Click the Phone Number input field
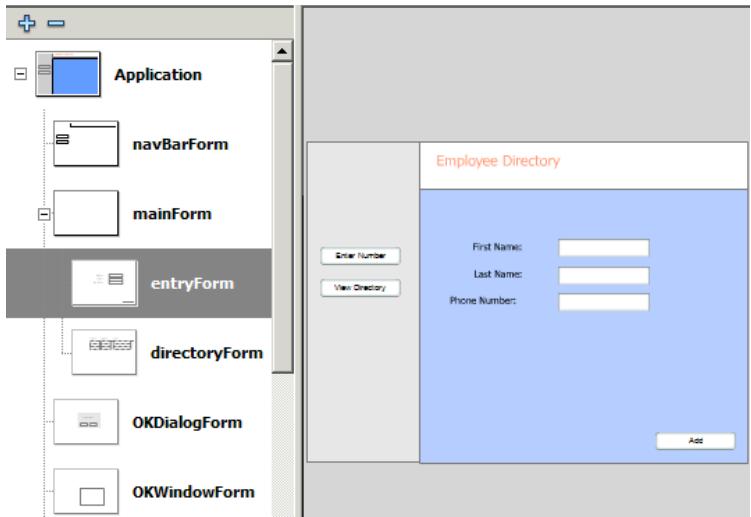The width and height of the screenshot is (751, 517). tap(603, 302)
